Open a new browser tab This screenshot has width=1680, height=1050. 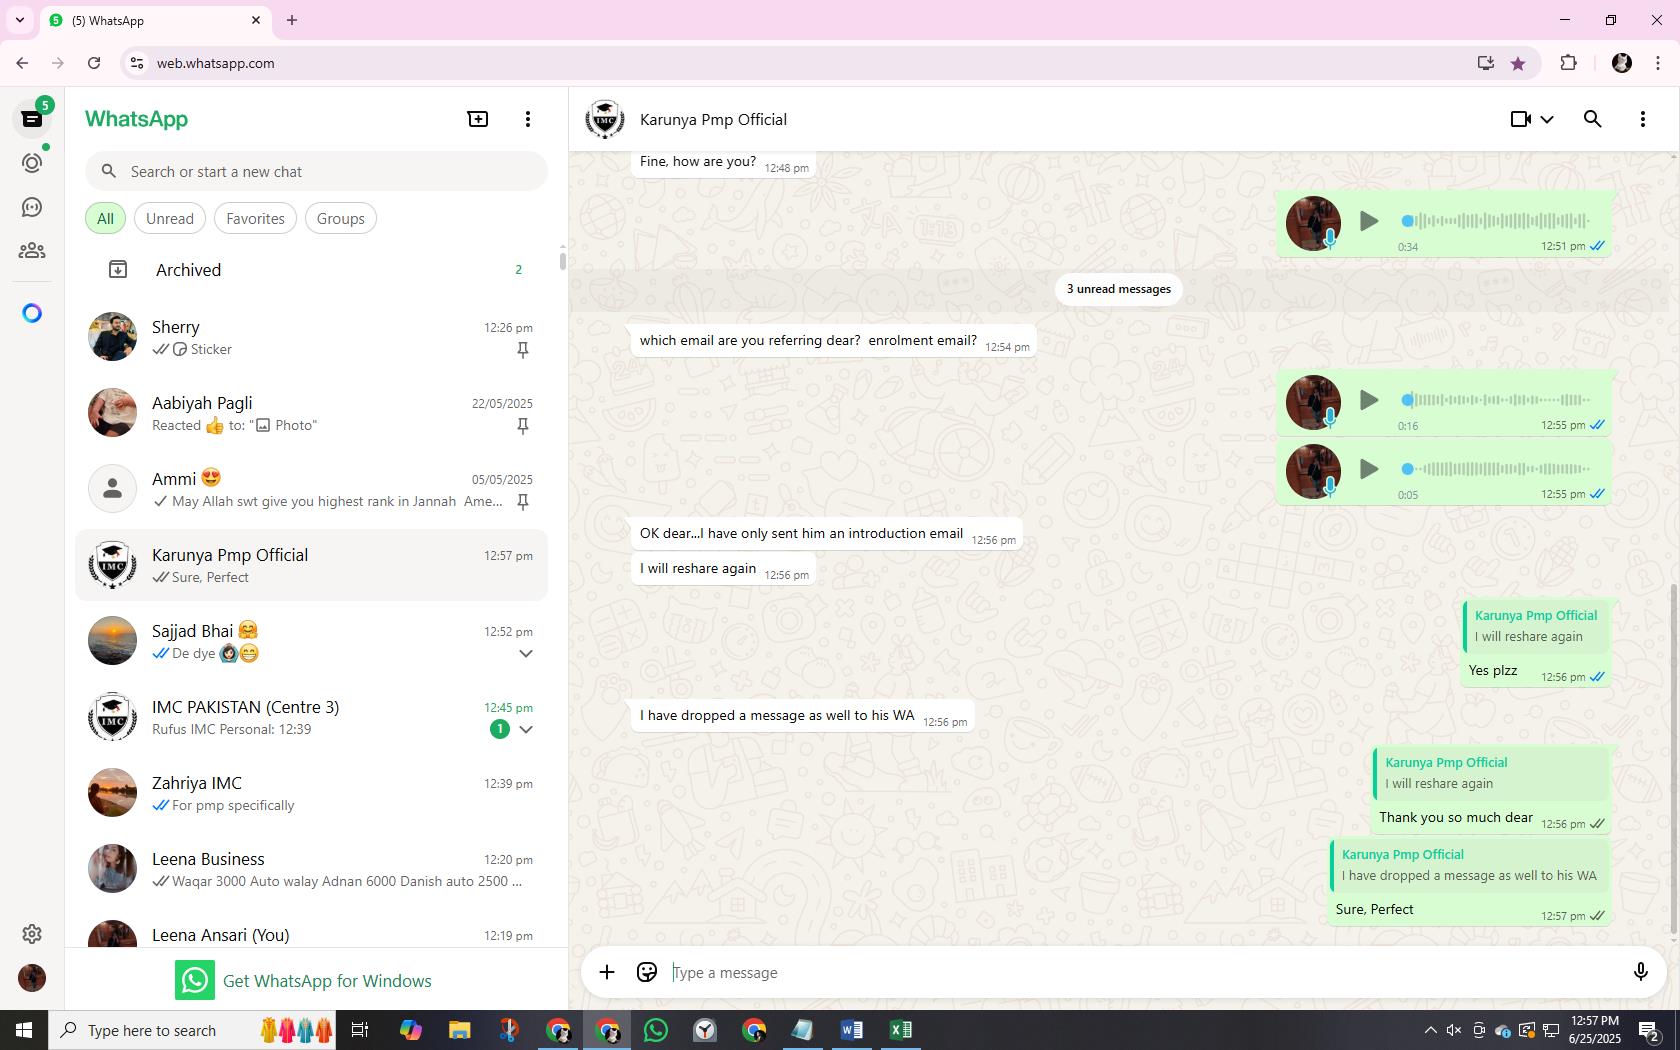click(x=292, y=20)
